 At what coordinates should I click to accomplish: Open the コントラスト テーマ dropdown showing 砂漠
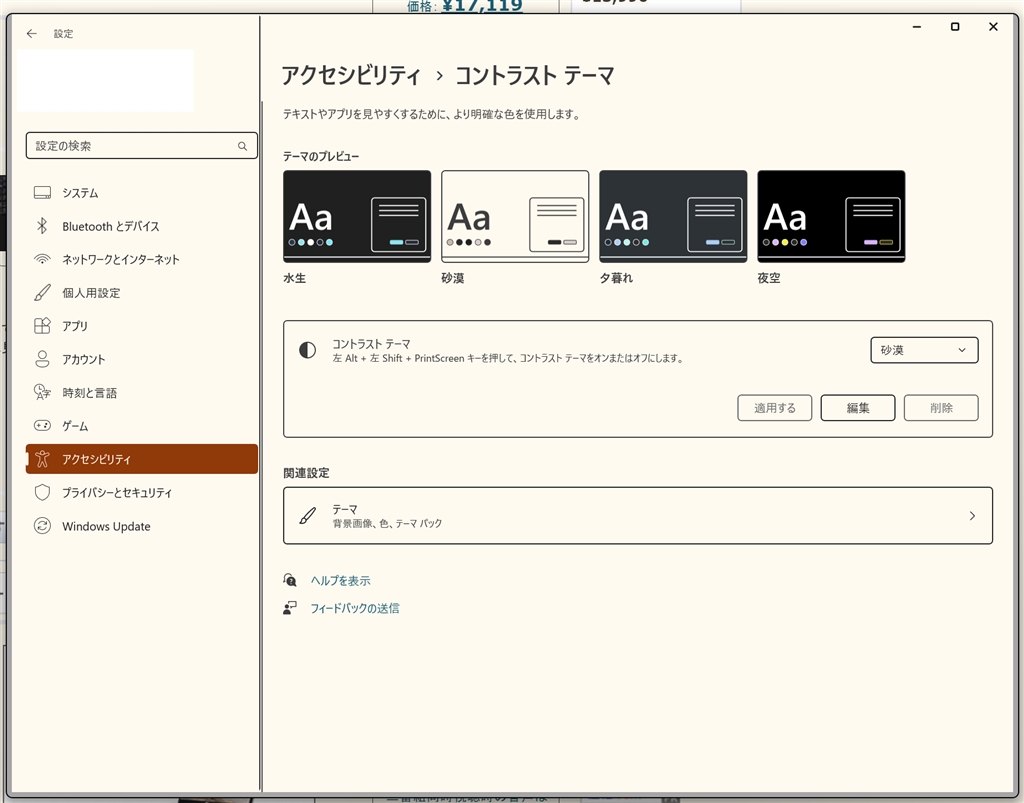924,350
